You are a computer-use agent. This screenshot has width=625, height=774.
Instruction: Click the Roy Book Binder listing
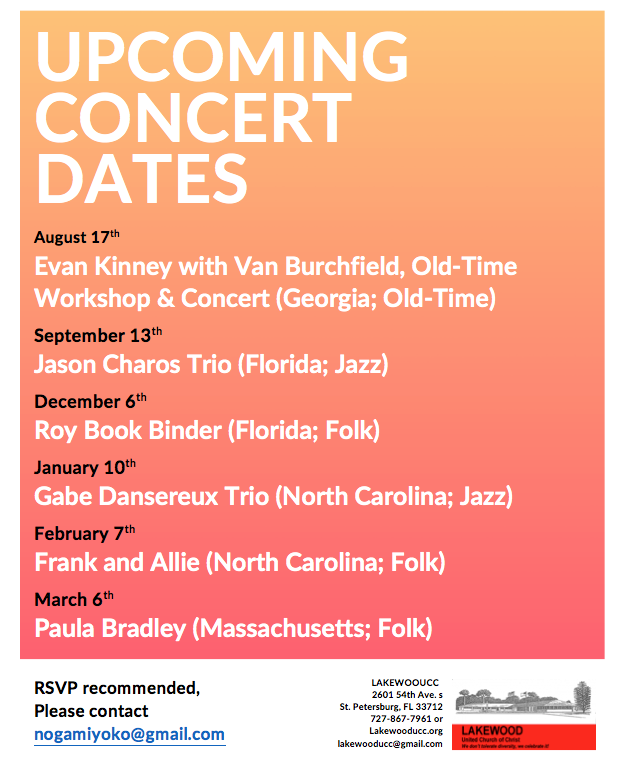point(207,430)
